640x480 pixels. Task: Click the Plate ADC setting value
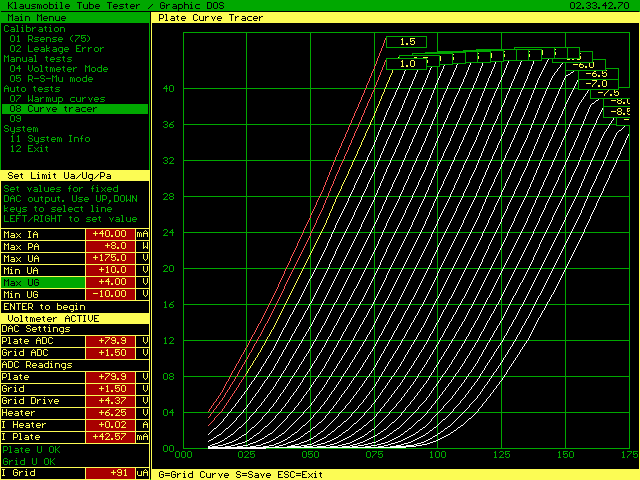(x=113, y=340)
